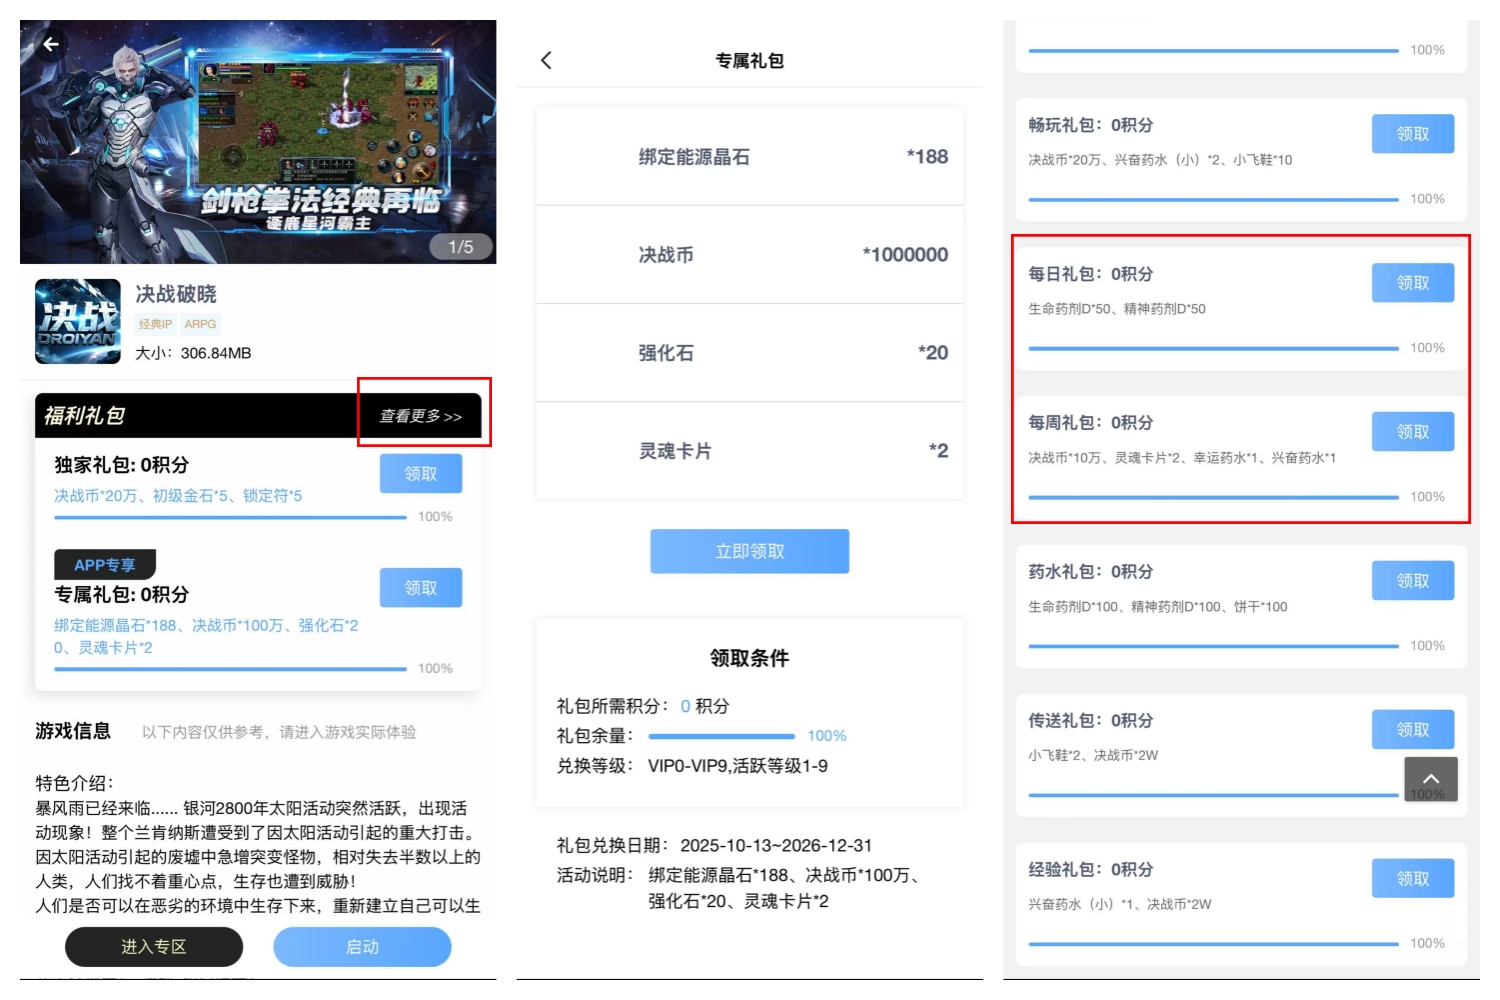Viewport: 1500px width, 1000px height.
Task: Claim the 畅玩礼包 reward
Action: [1413, 133]
